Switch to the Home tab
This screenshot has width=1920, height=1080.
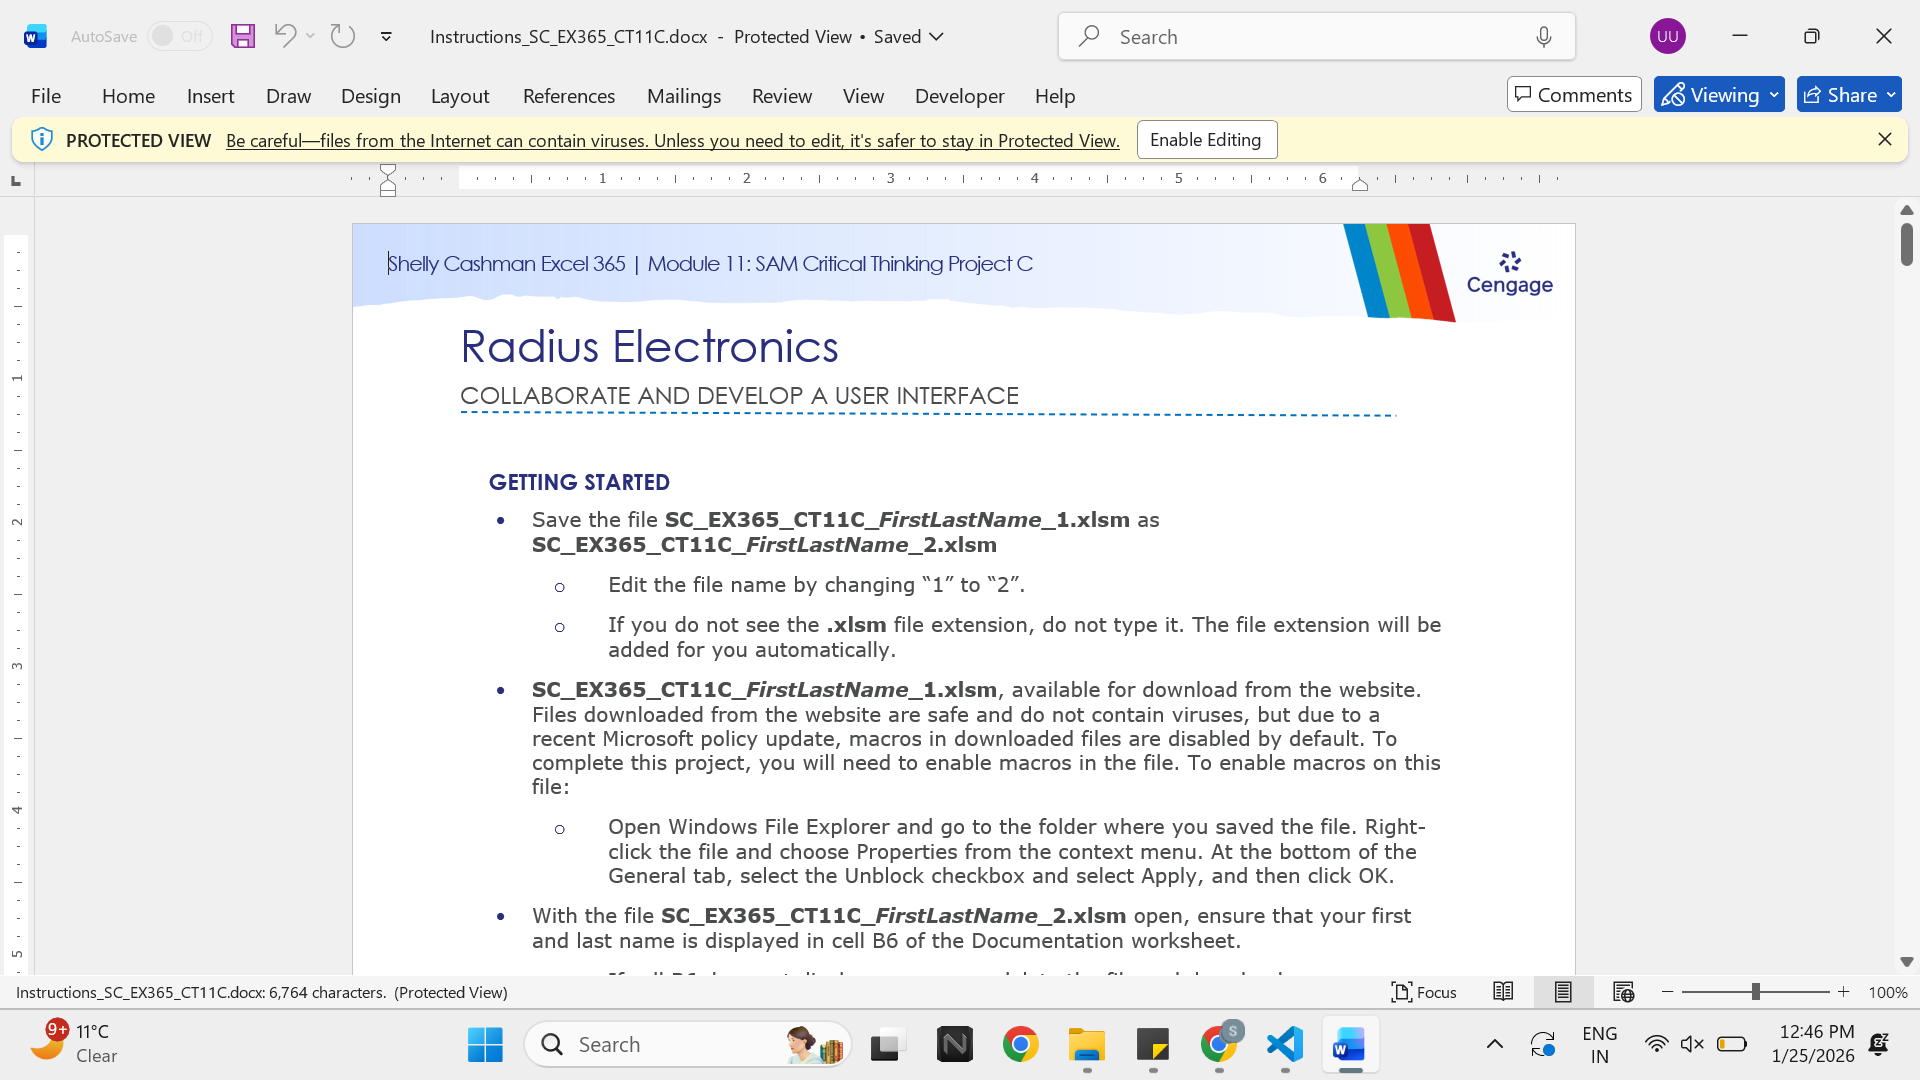[128, 96]
